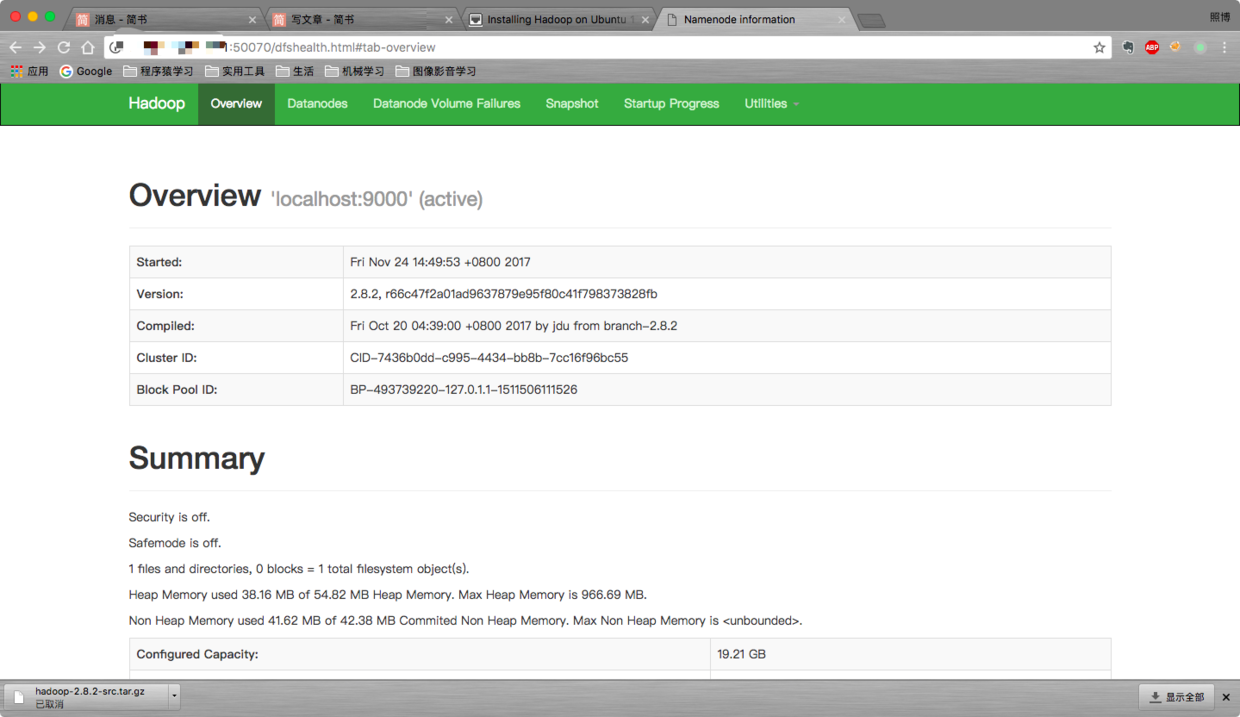Reload the Namenode page

63,47
